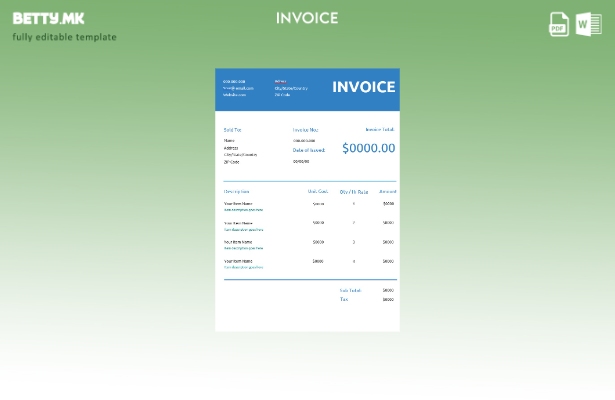This screenshot has height=400, width=615.
Task: Select the last item name row
Action: (238, 261)
